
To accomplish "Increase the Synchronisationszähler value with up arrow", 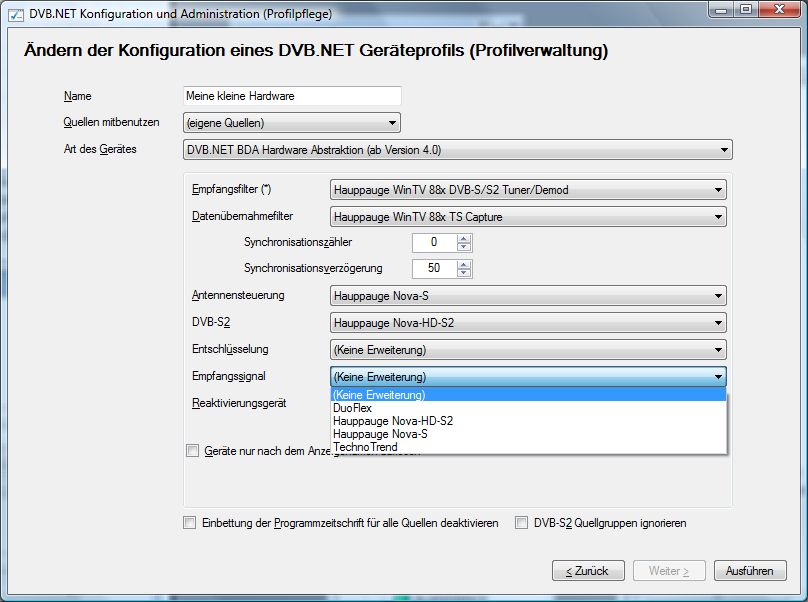I will point(464,238).
